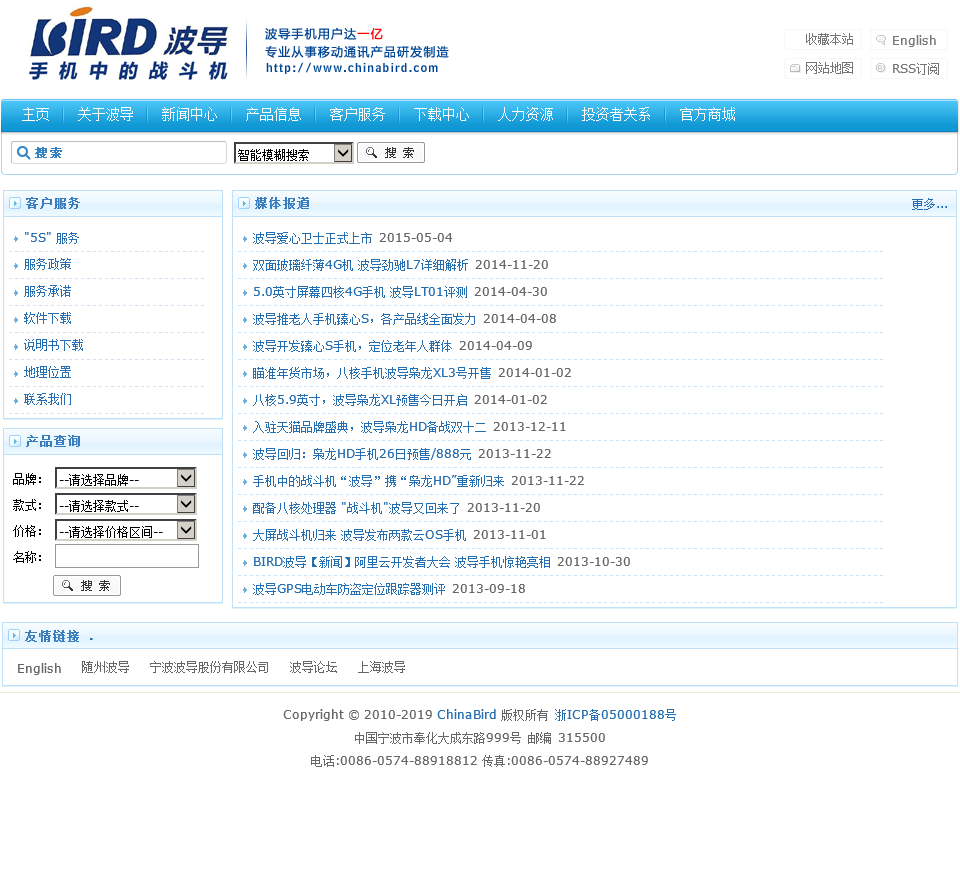Open article 大屏战斗机归来
This screenshot has width=960, height=873.
point(359,534)
